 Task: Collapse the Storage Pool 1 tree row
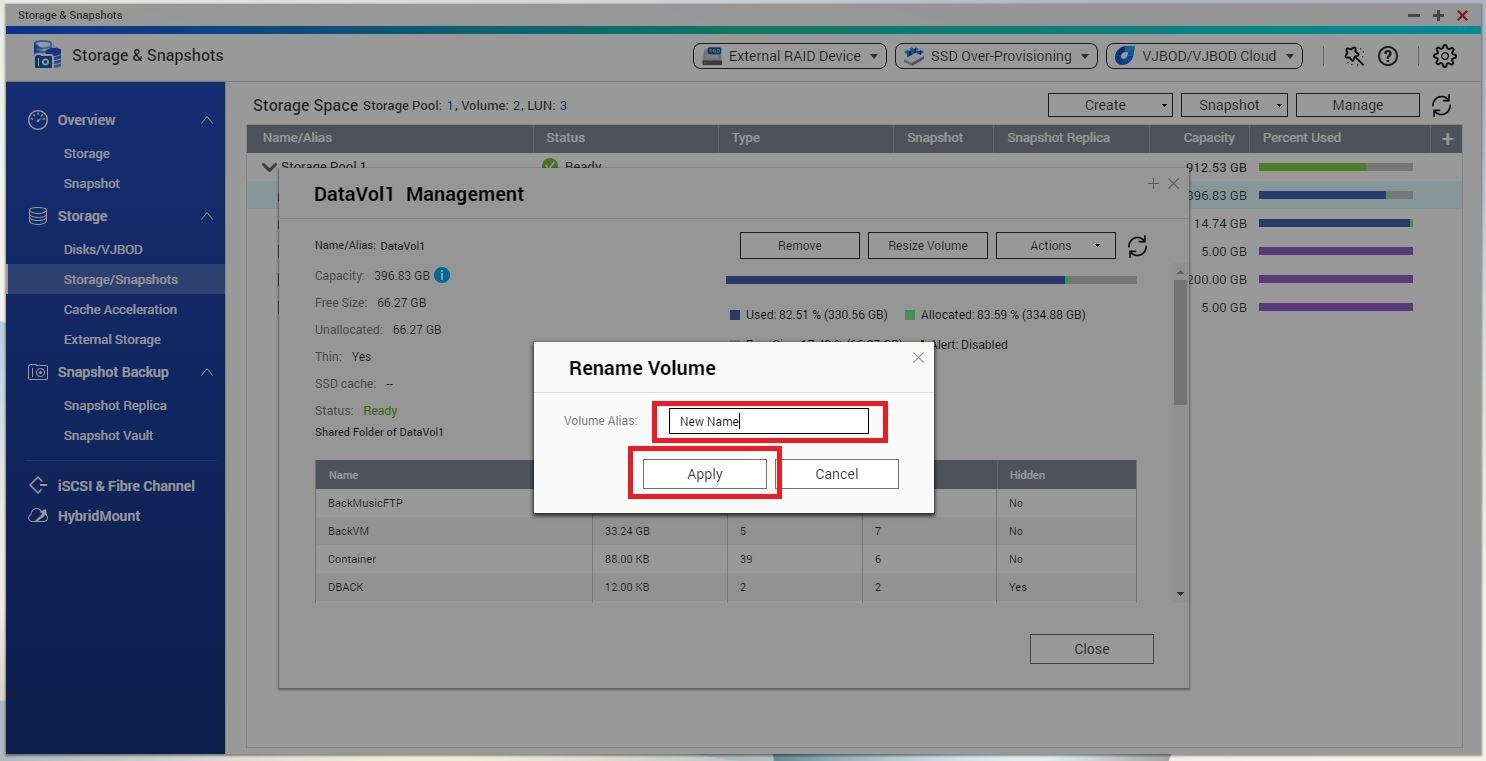pos(269,166)
